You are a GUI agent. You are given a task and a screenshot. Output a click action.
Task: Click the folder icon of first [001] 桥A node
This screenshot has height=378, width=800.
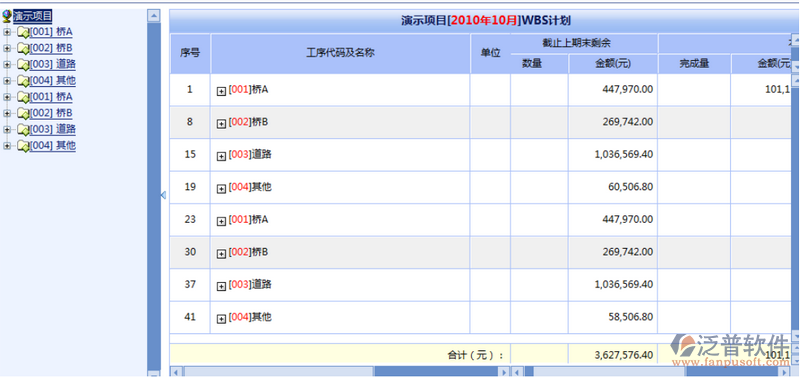[x=23, y=33]
